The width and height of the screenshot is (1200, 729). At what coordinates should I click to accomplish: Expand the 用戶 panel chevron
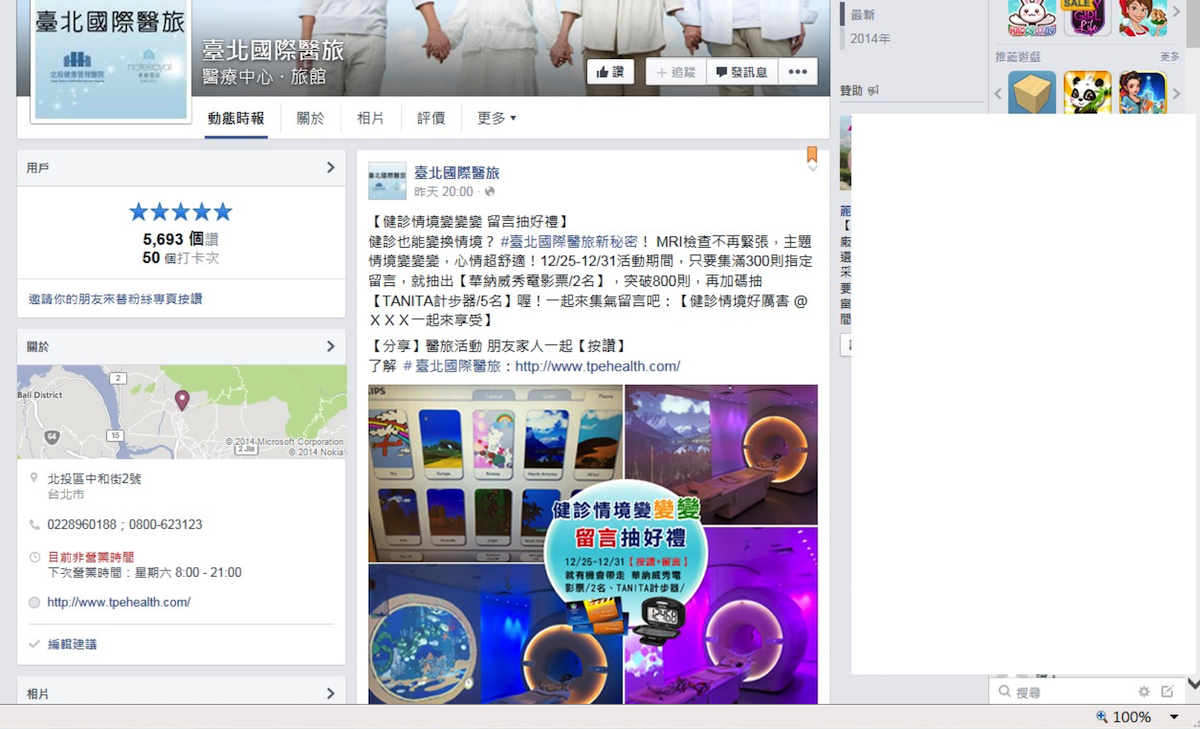[x=330, y=168]
